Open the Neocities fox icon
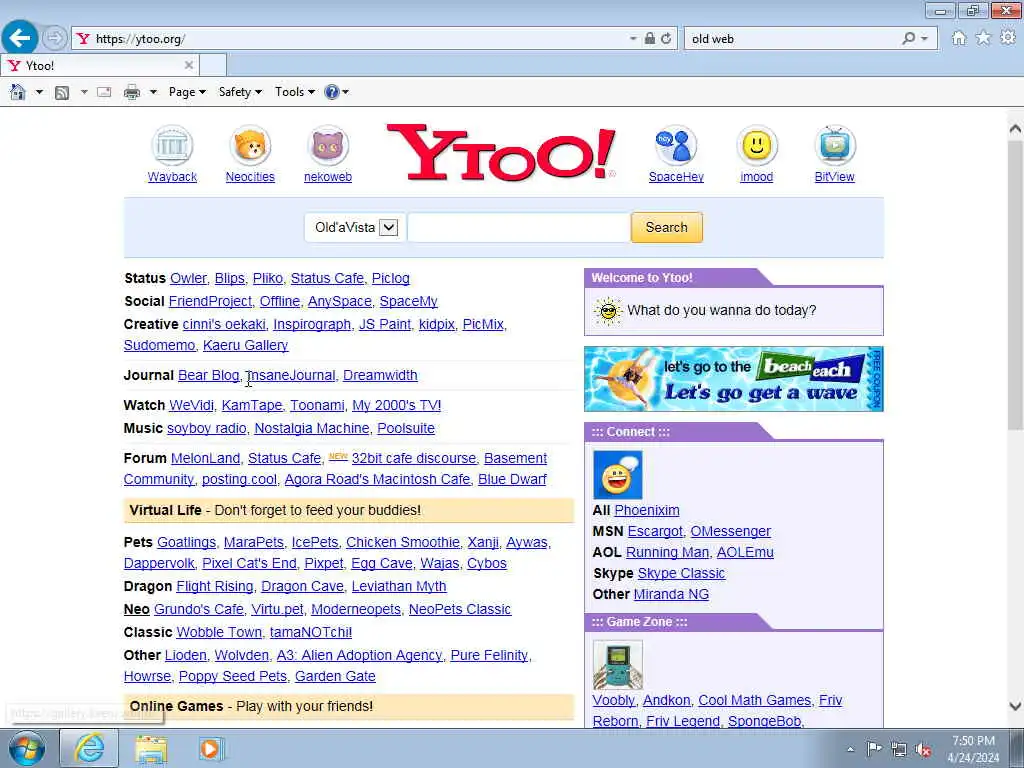The image size is (1024, 768). click(250, 146)
